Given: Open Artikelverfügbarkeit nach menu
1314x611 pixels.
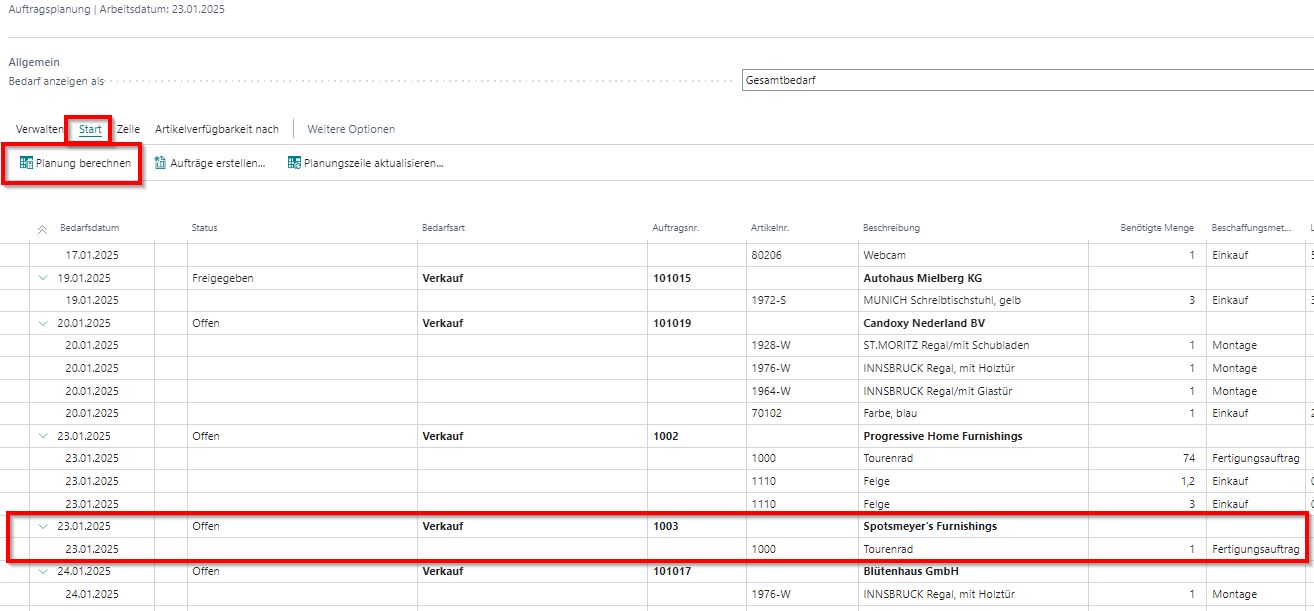Looking at the screenshot, I should click(217, 129).
